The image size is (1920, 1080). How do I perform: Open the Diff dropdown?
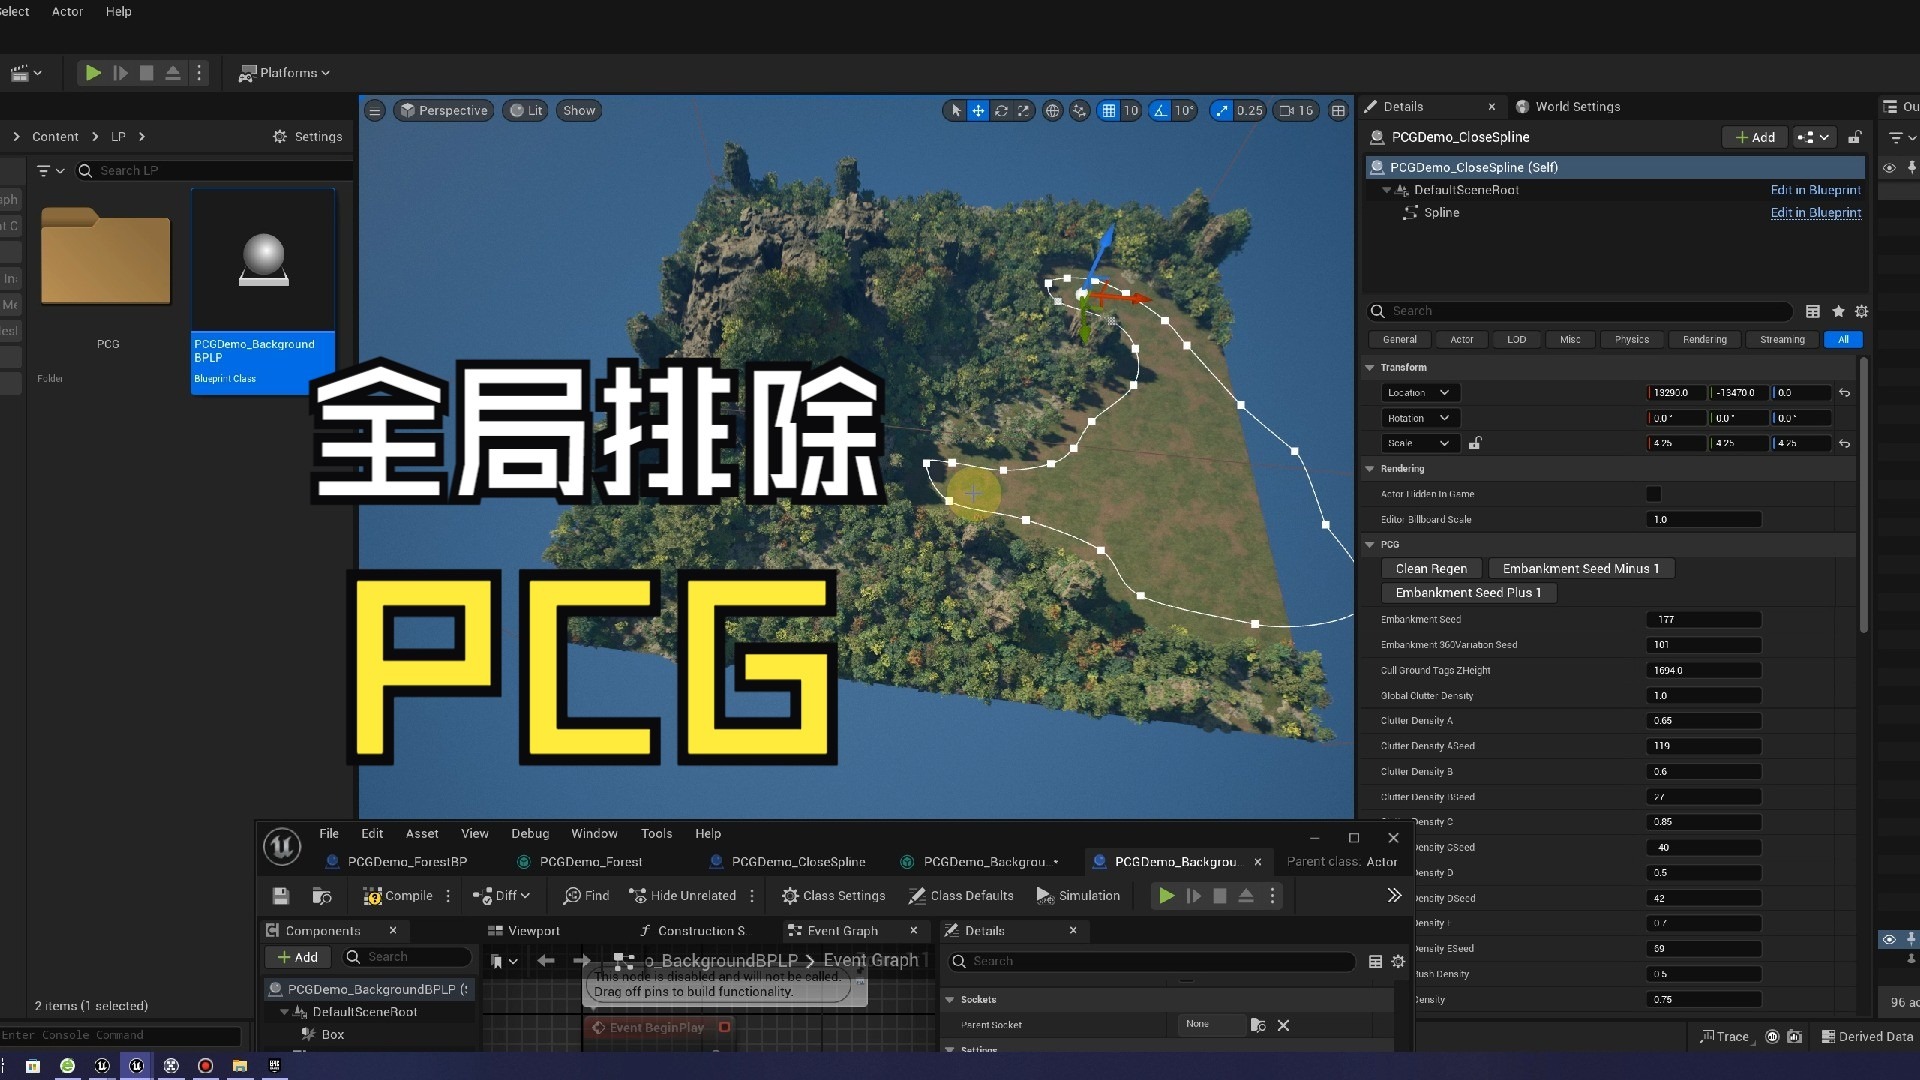click(x=502, y=896)
